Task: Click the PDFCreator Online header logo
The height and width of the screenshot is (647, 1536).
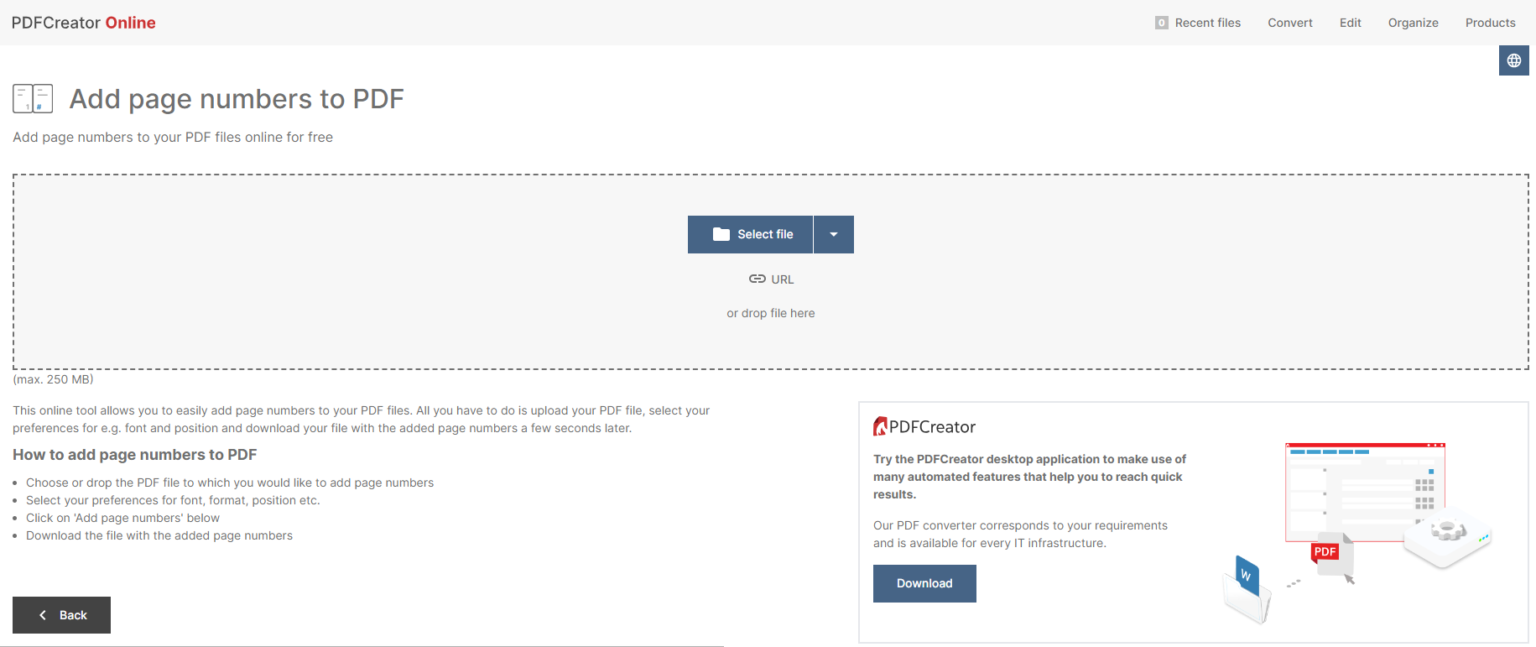Action: [83, 22]
